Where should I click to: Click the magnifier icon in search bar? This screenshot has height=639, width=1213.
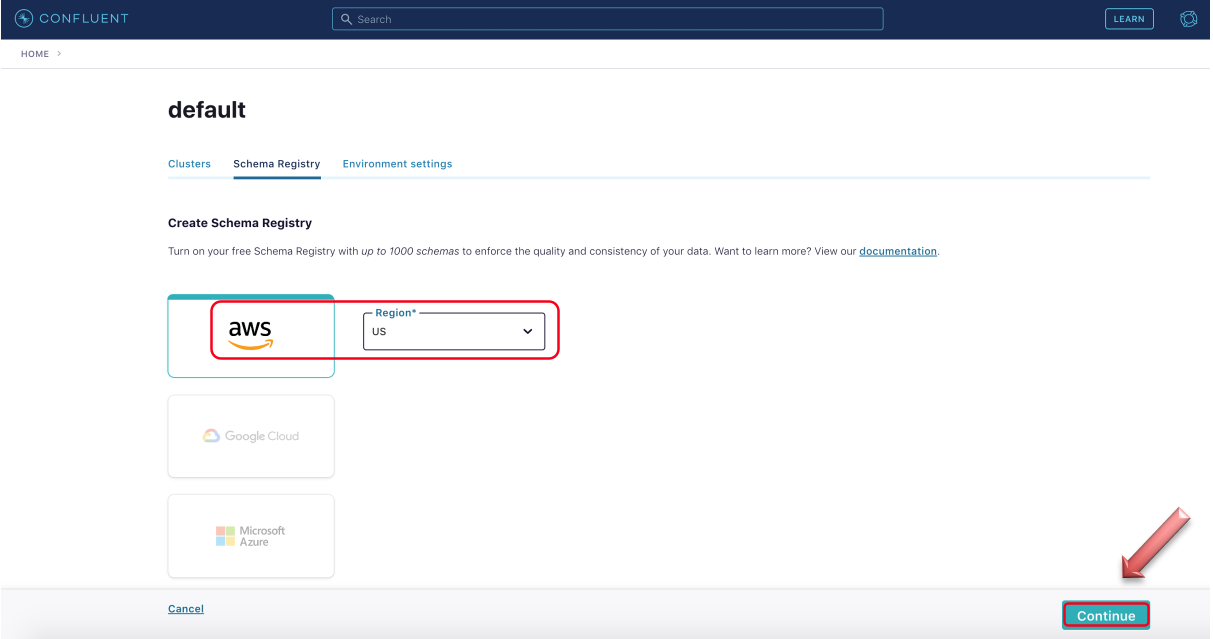[x=347, y=19]
